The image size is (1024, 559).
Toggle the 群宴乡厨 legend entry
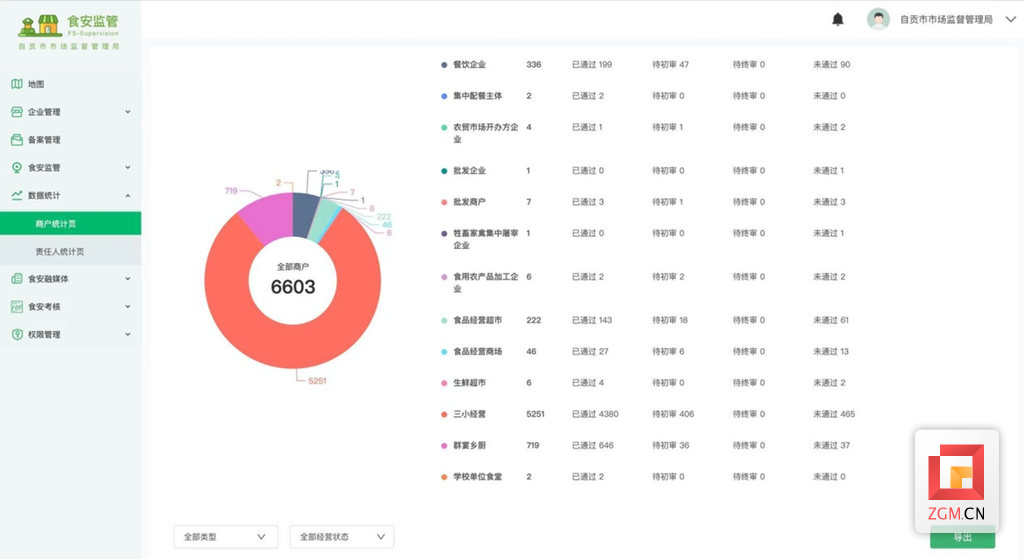pyautogui.click(x=468, y=446)
